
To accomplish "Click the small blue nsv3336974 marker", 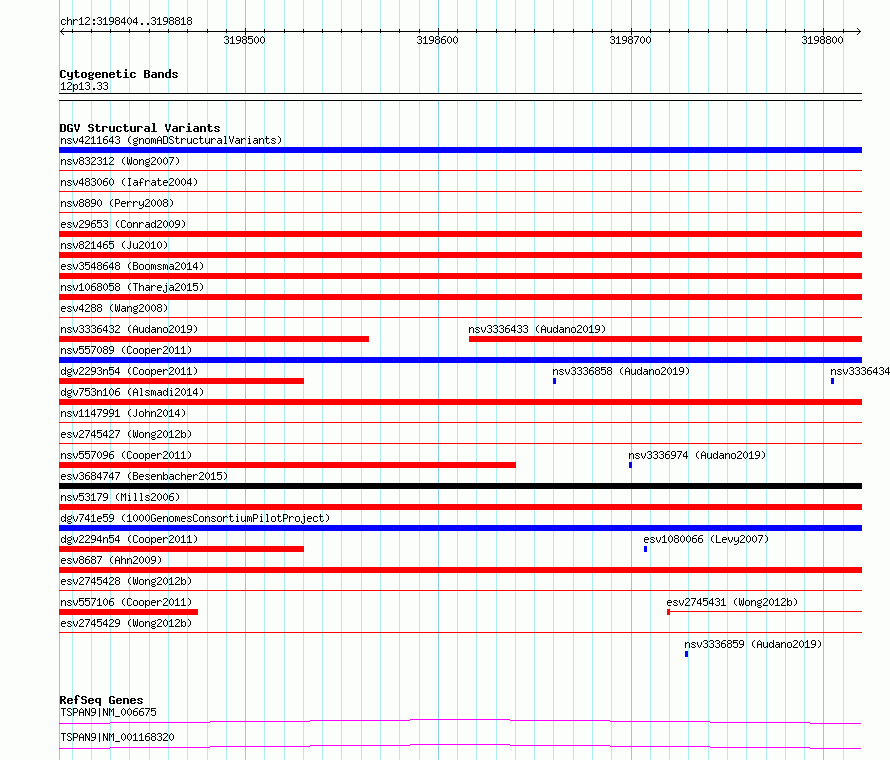I will coord(630,465).
